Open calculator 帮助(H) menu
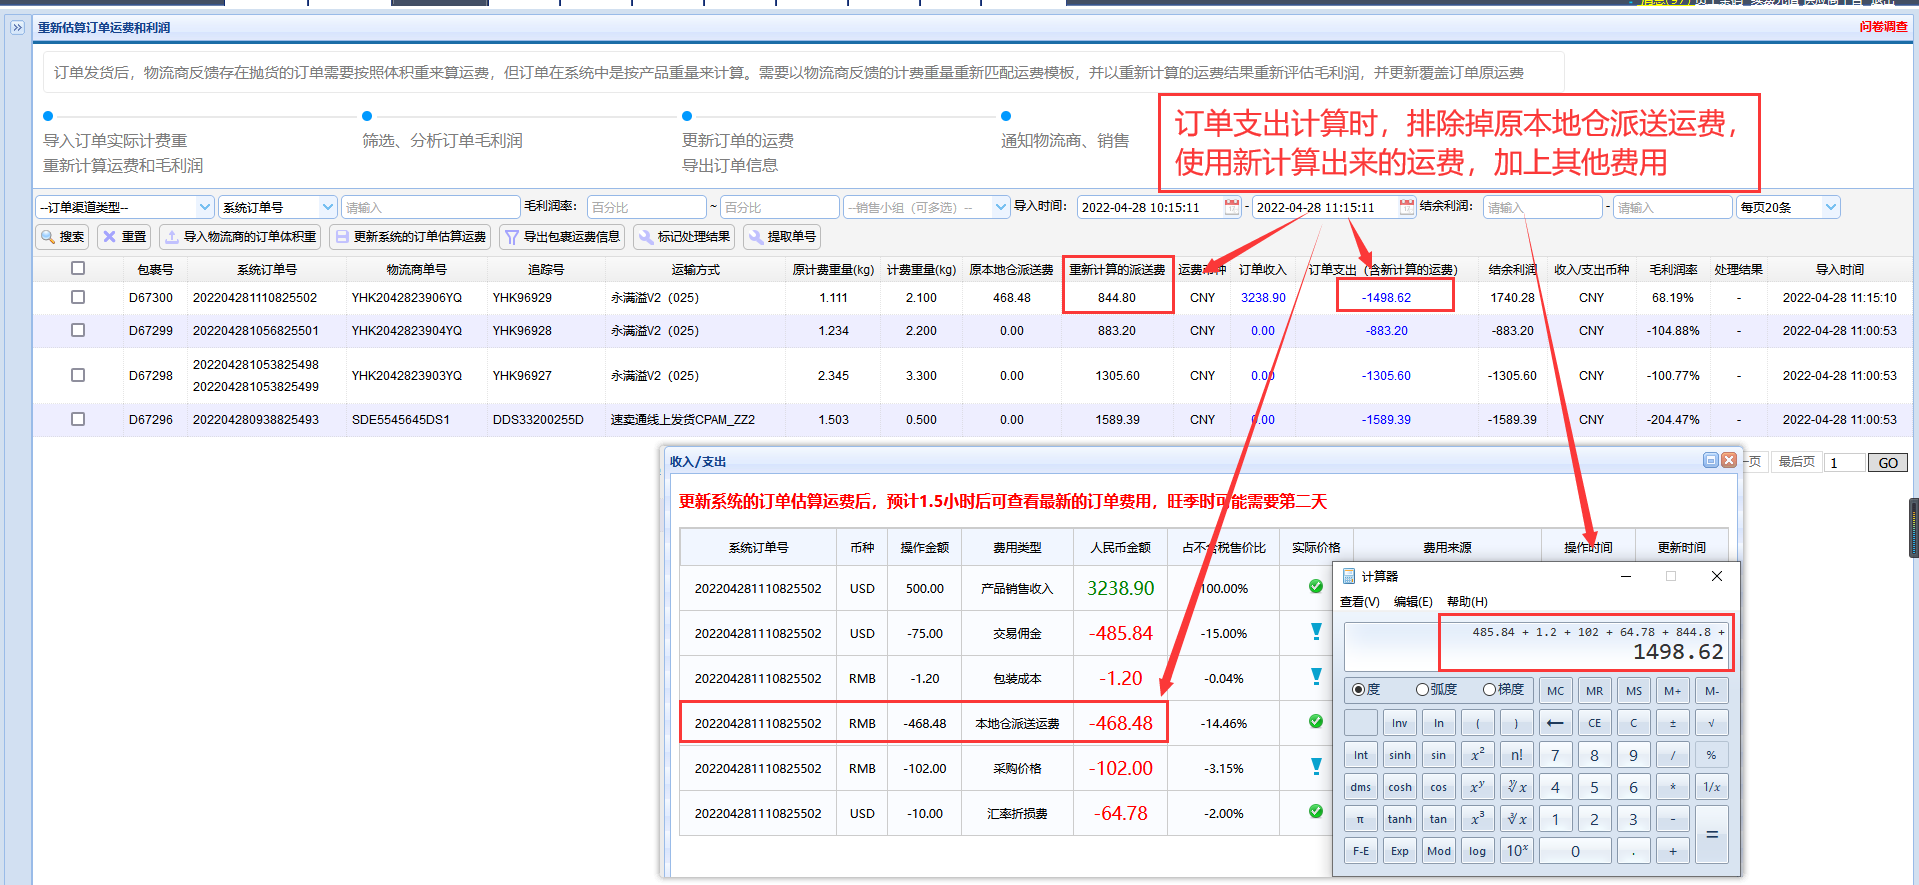Screen dimensions: 1919x885 click(1467, 601)
